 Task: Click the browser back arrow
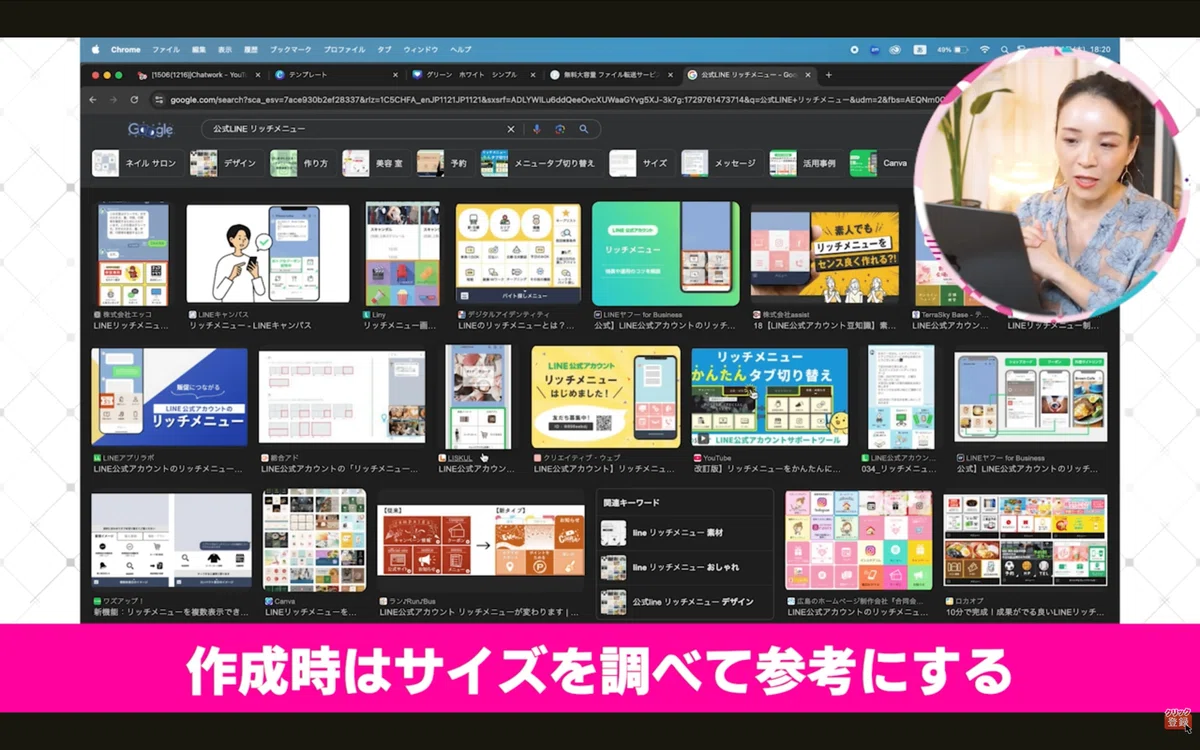pyautogui.click(x=93, y=100)
